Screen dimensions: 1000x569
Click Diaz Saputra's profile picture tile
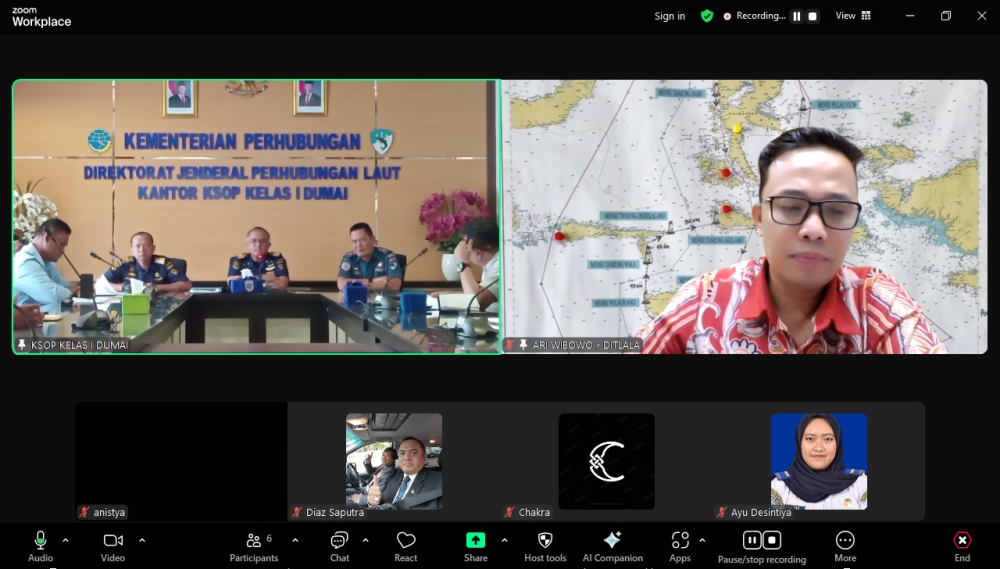(394, 461)
